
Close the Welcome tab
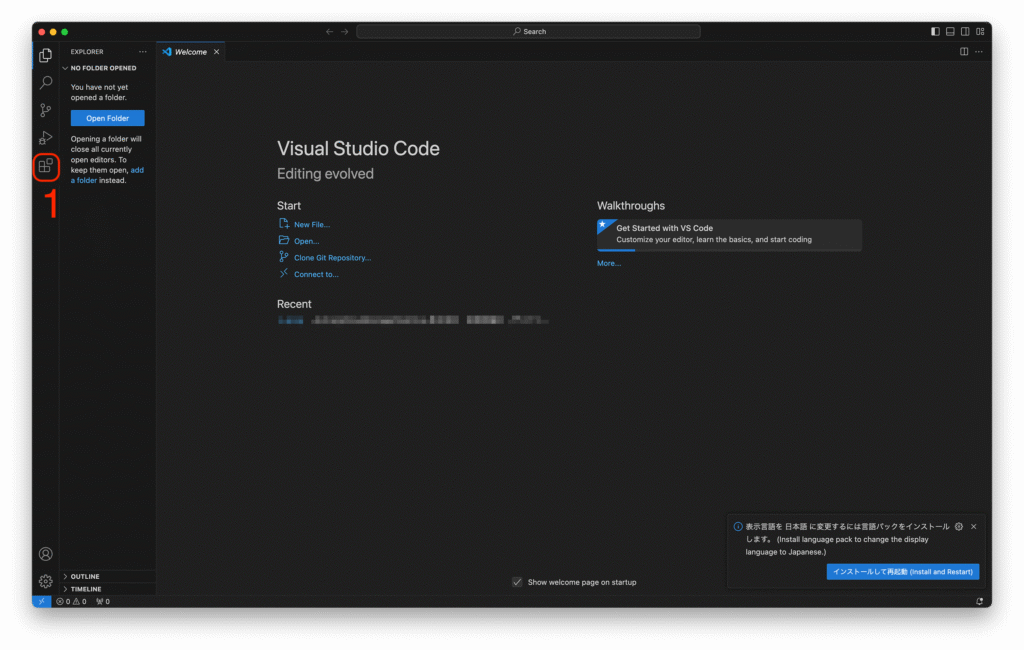tap(217, 52)
